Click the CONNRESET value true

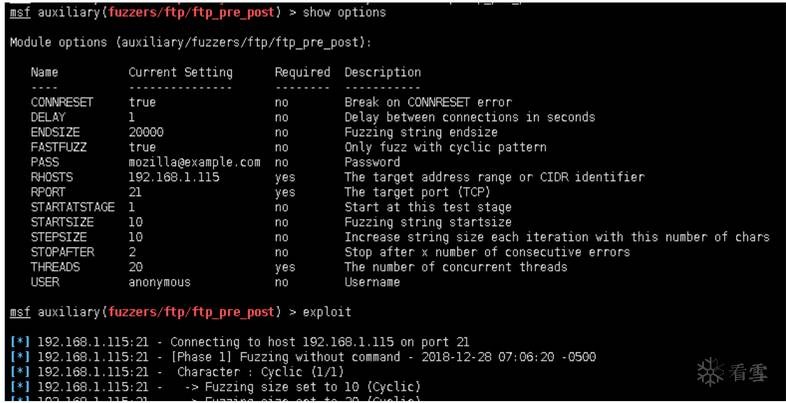point(142,102)
